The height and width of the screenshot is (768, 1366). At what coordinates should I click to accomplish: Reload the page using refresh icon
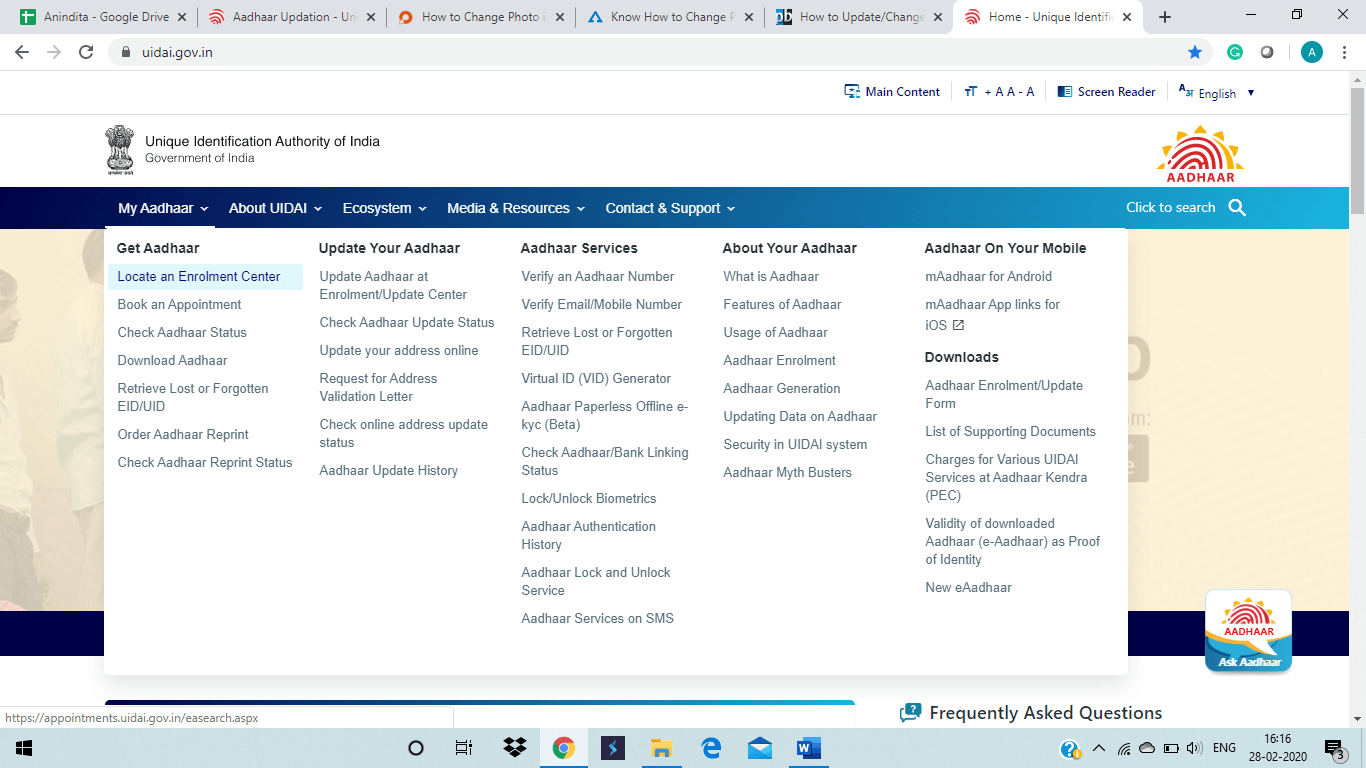tap(86, 52)
